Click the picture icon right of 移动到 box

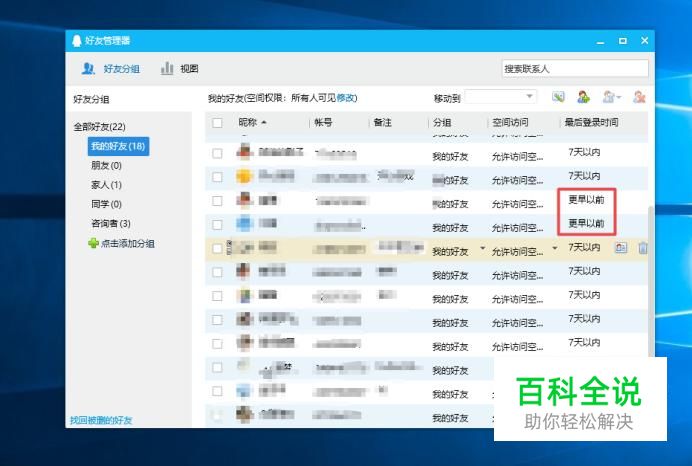click(558, 97)
